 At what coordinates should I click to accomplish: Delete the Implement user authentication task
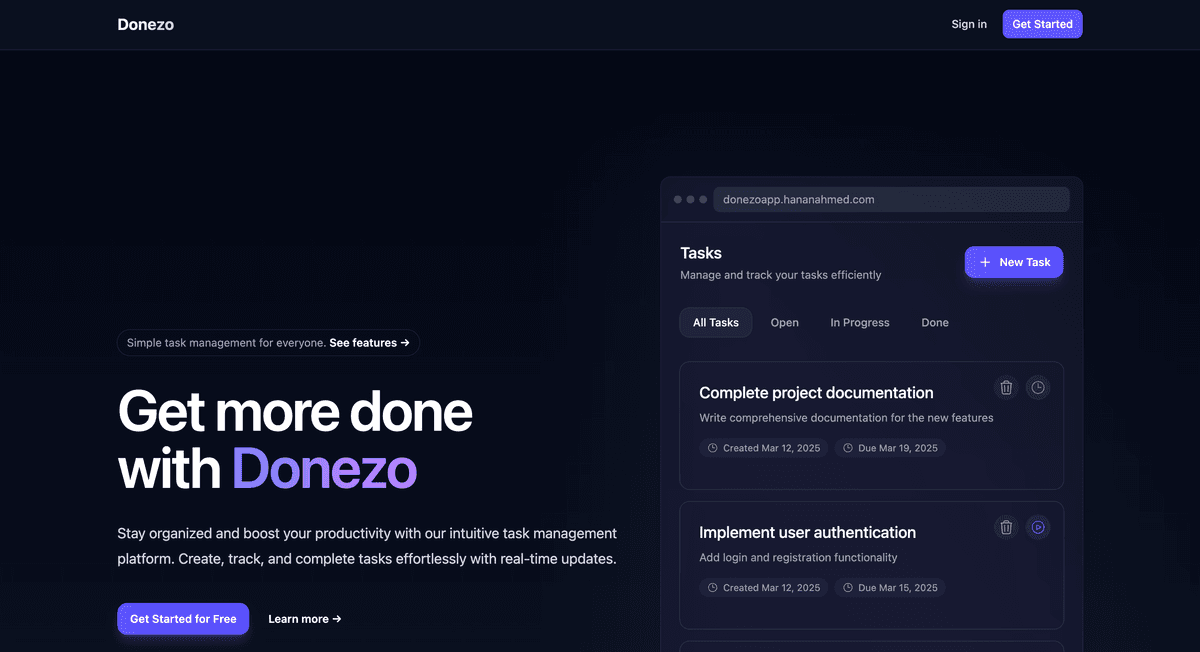click(x=1006, y=527)
